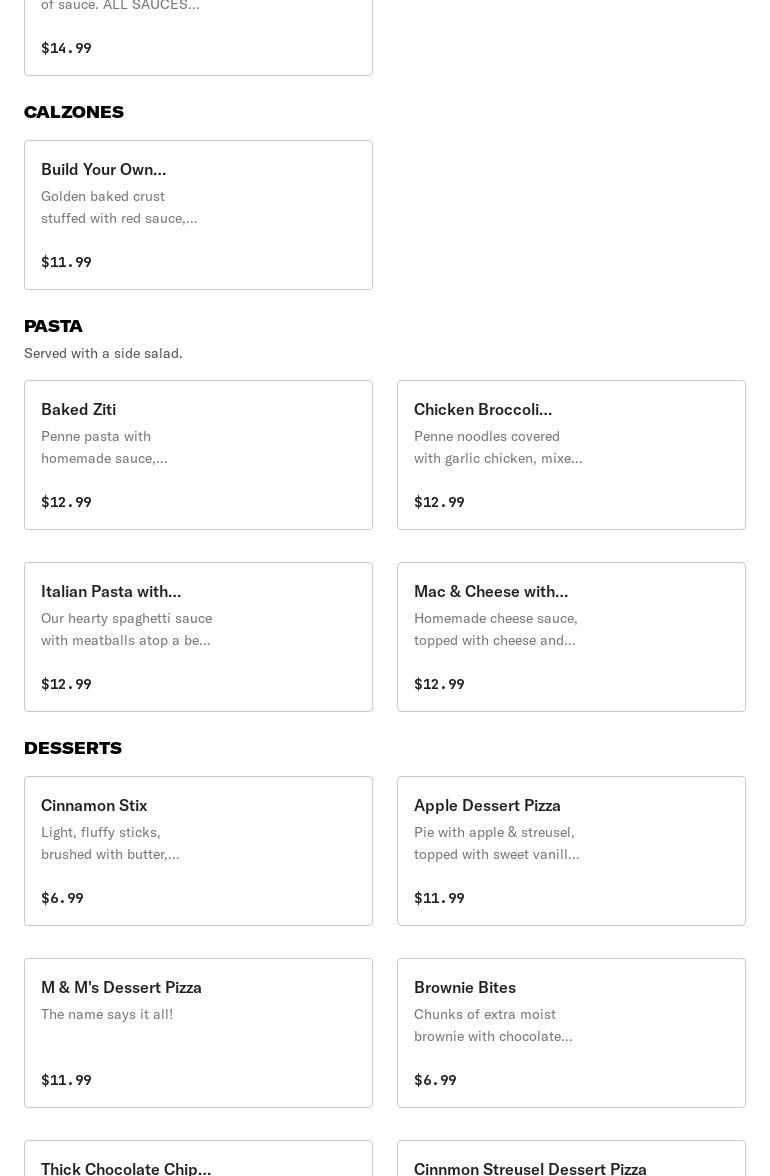Open the Build Your Own calzone item
Viewport: 770px width, 1176px height.
(198, 215)
